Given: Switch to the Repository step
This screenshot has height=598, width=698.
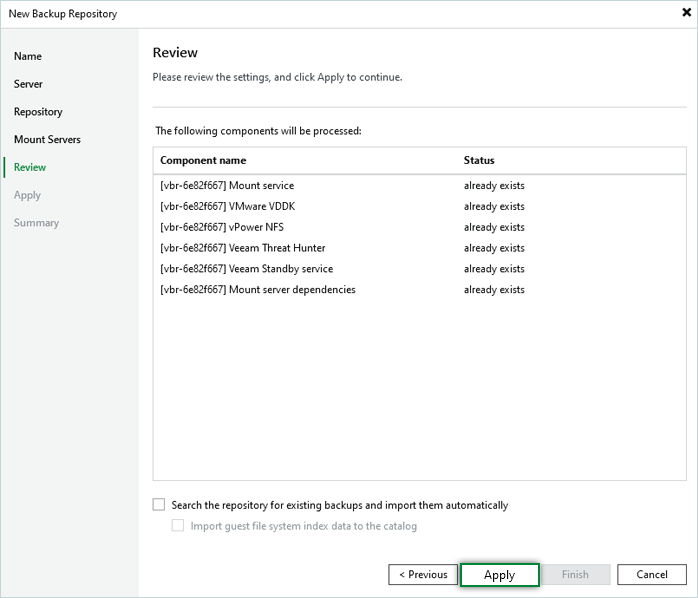Looking at the screenshot, I should click(x=38, y=112).
